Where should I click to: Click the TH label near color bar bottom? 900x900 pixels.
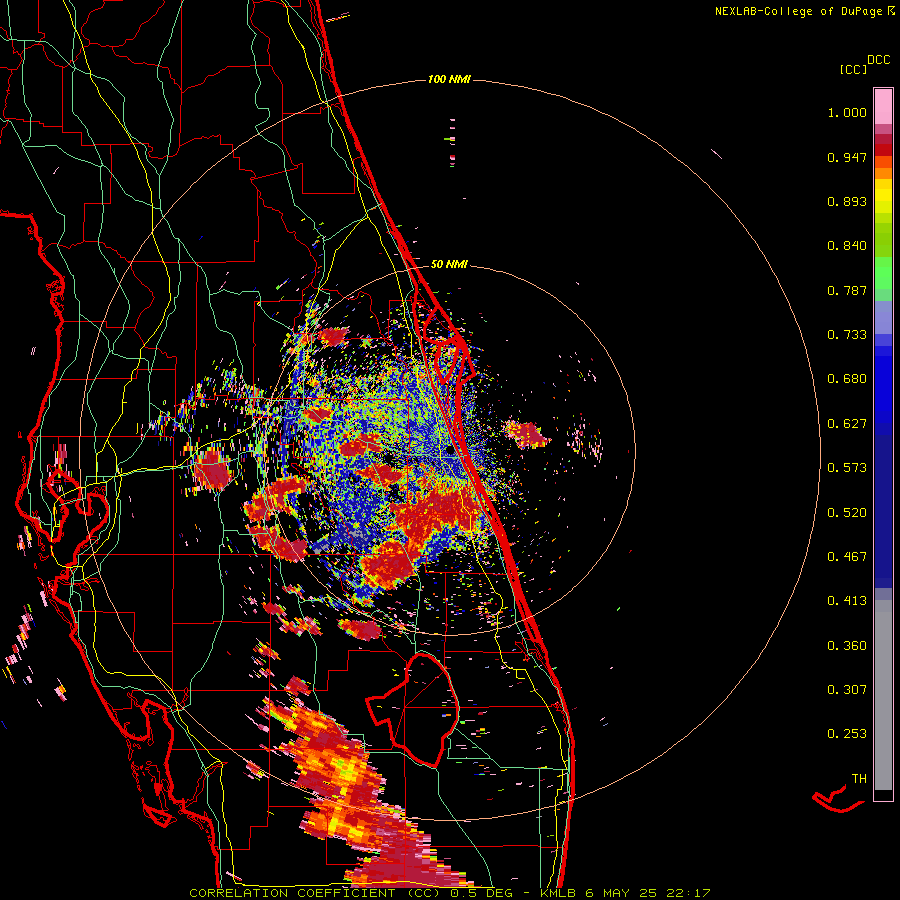click(859, 779)
